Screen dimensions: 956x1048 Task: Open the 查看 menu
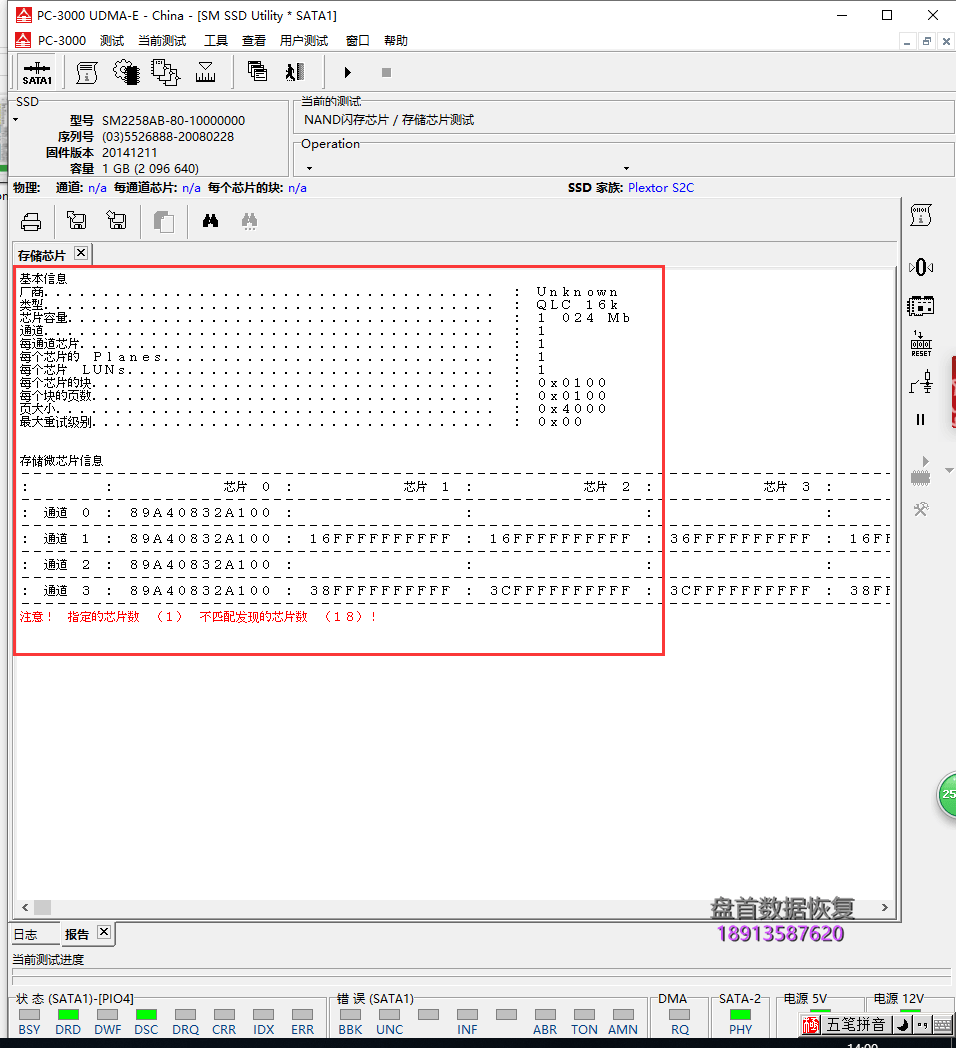coord(253,41)
